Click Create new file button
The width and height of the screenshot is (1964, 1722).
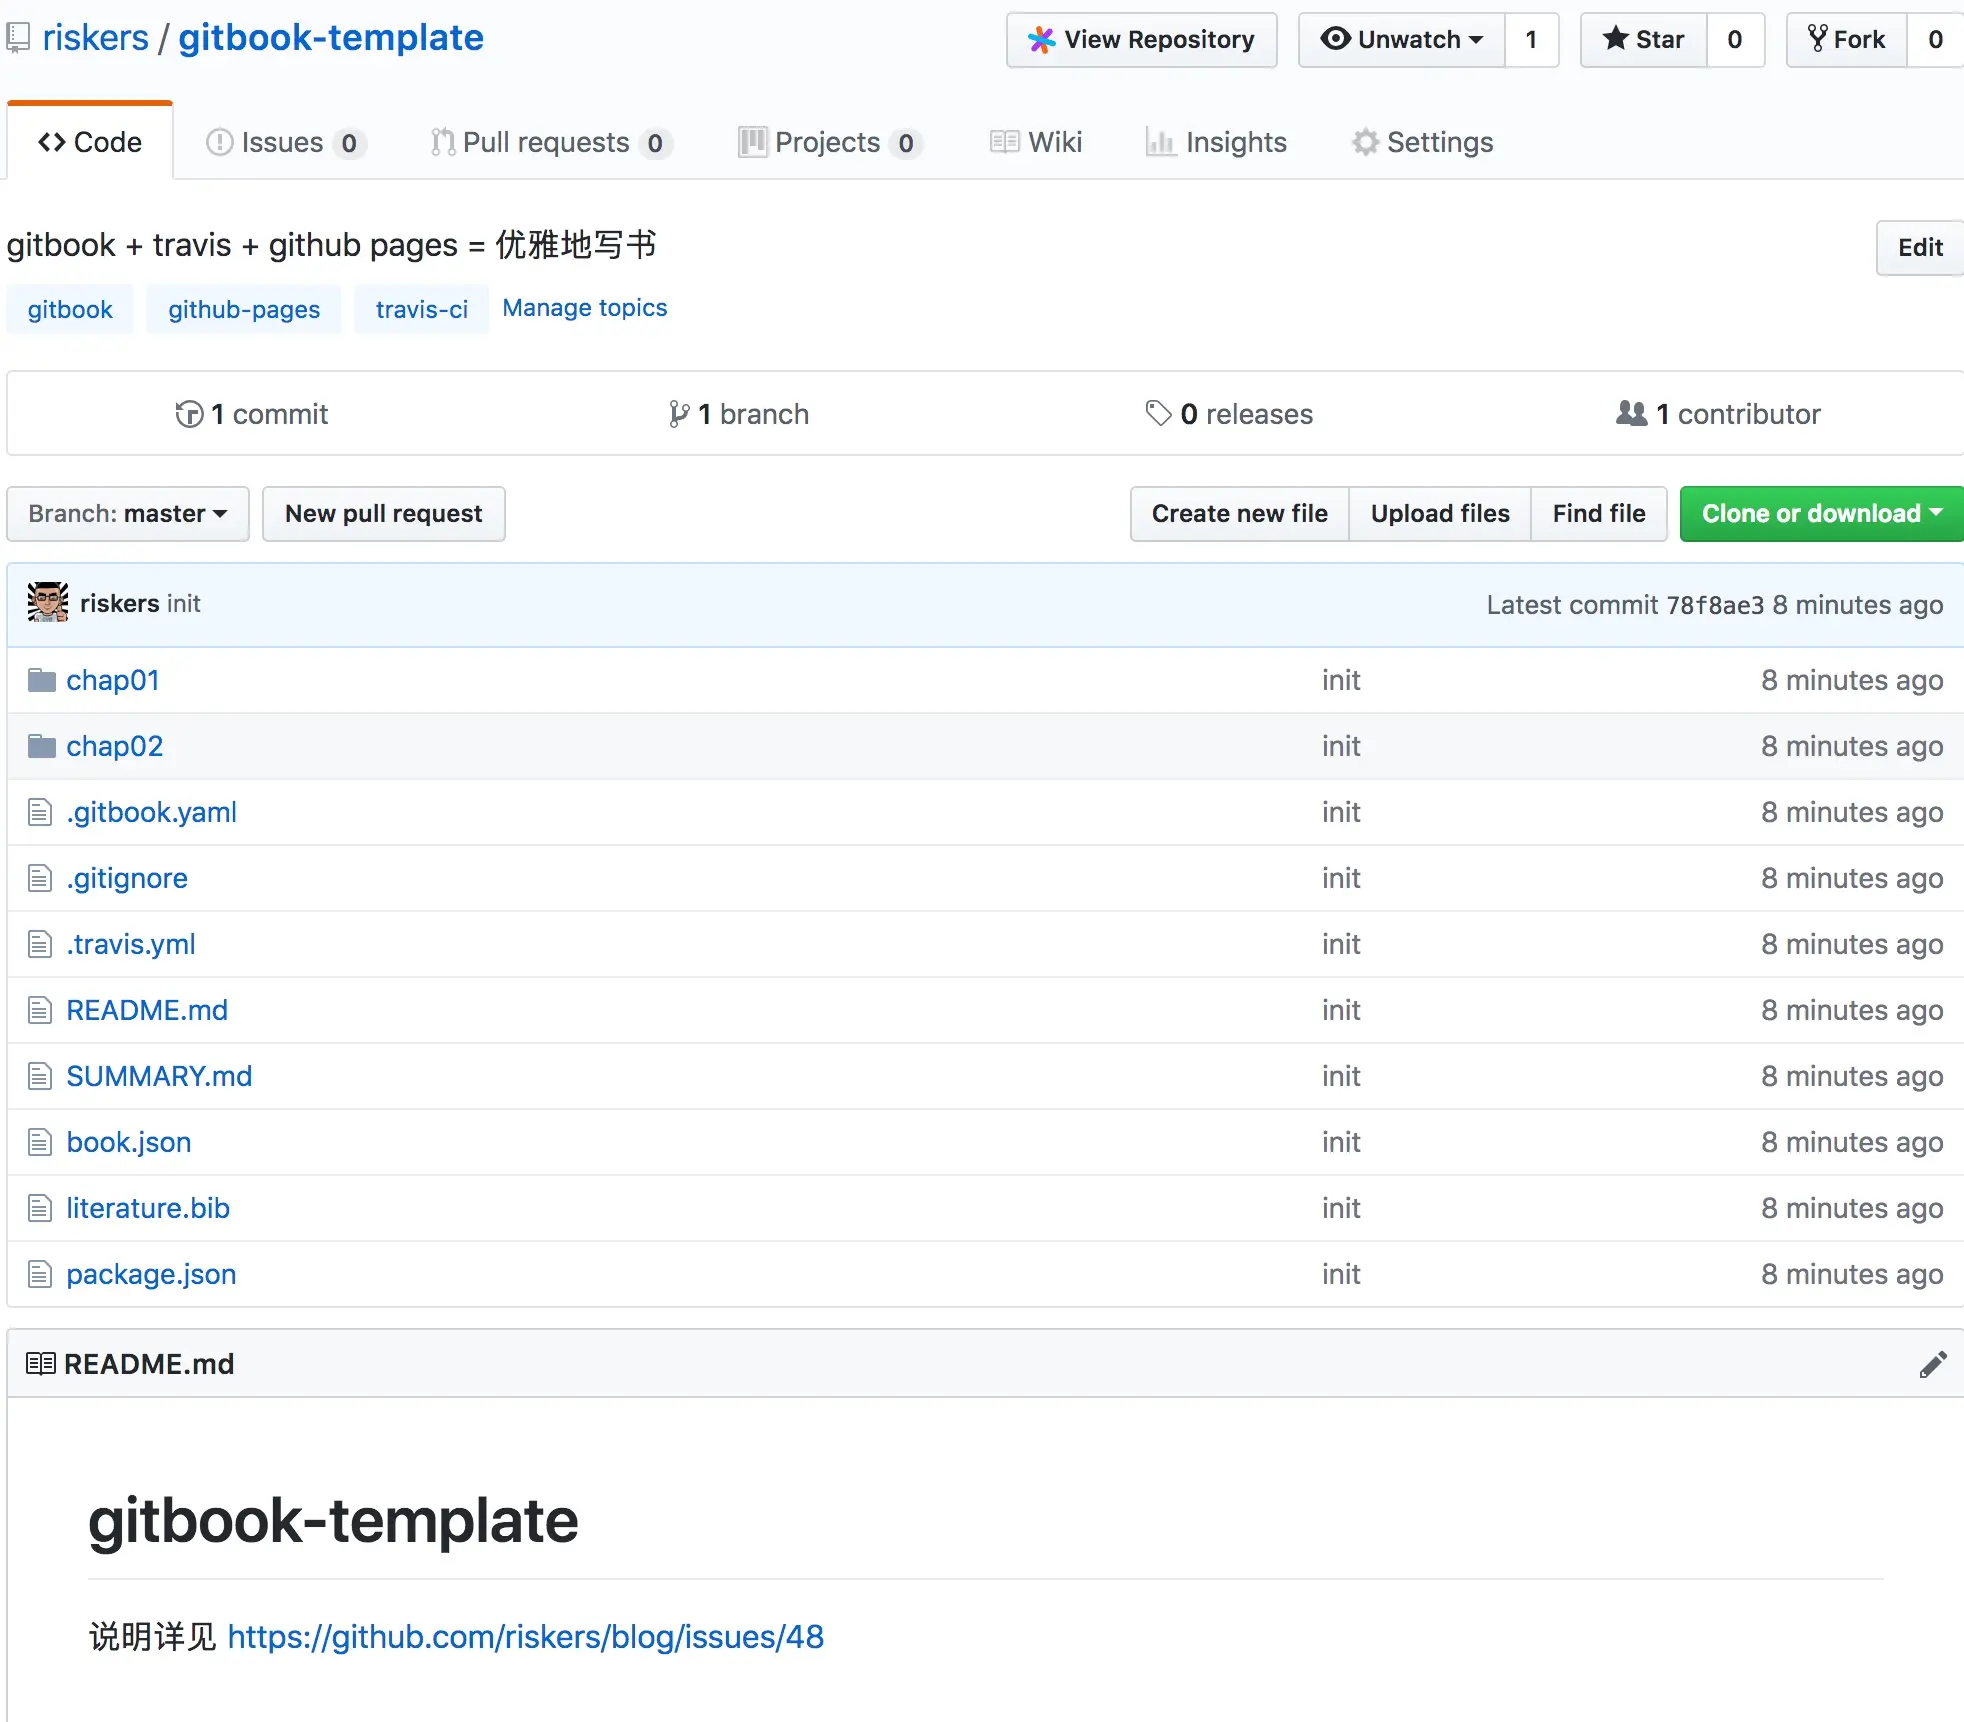coord(1239,514)
